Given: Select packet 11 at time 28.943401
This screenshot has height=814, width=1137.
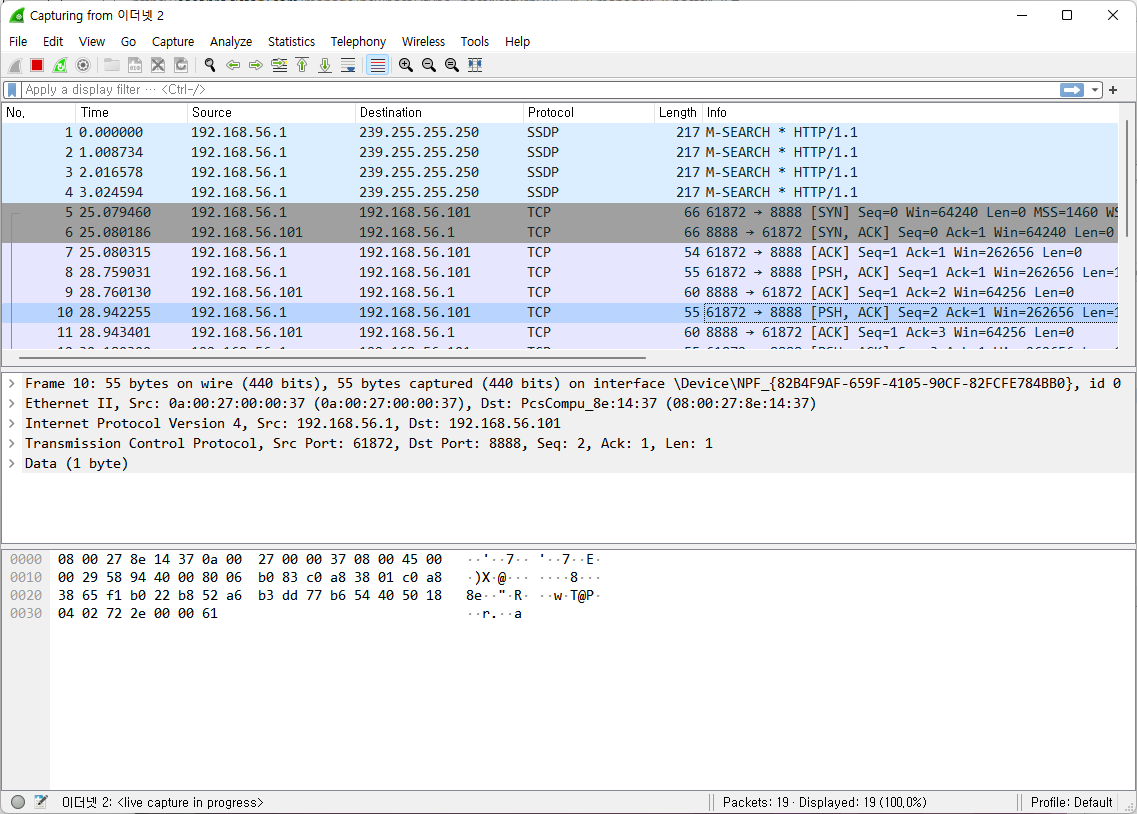Looking at the screenshot, I should click(x=560, y=333).
